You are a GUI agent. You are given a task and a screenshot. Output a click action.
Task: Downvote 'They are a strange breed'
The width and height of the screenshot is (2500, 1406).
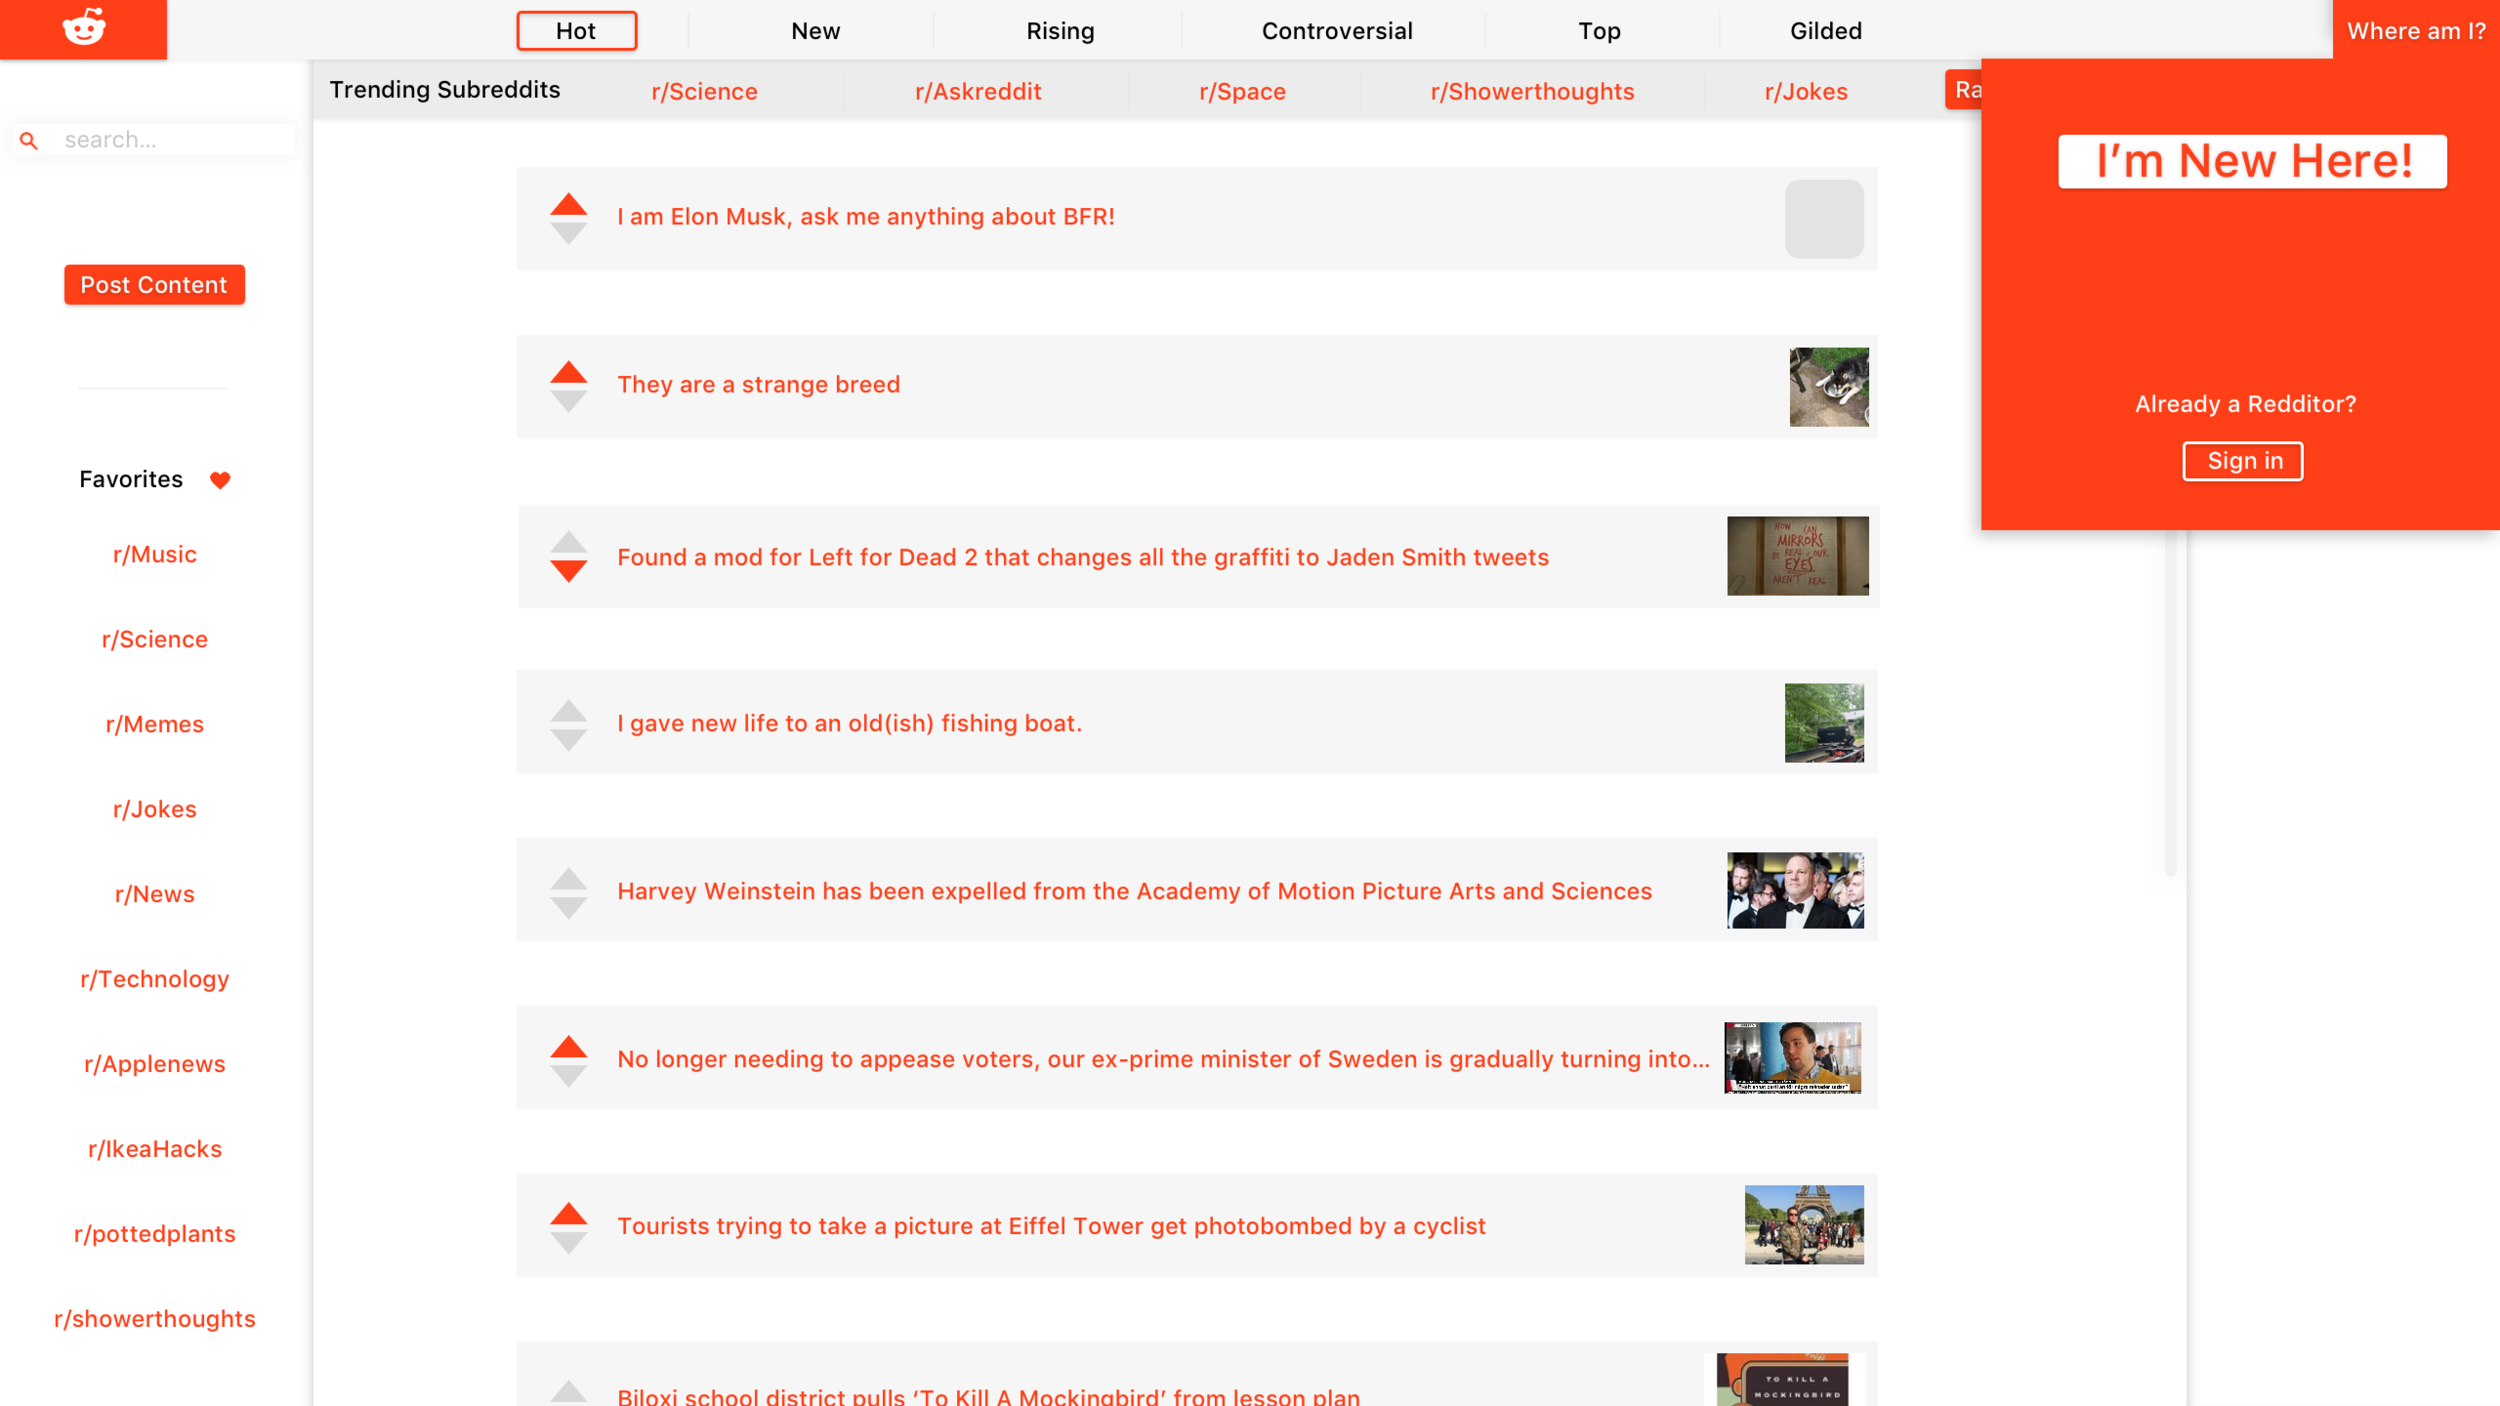coord(568,402)
